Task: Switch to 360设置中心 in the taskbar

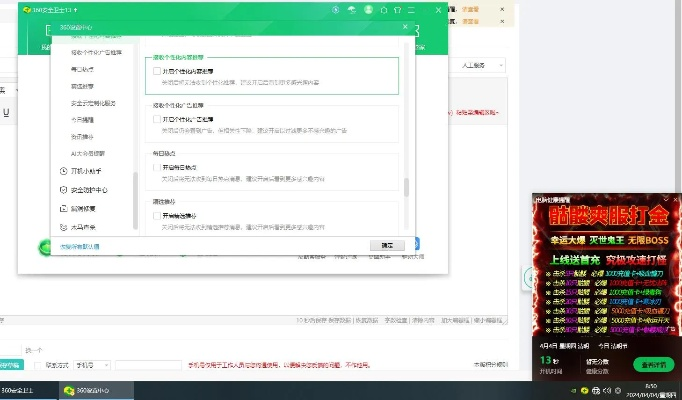Action: tap(96, 390)
